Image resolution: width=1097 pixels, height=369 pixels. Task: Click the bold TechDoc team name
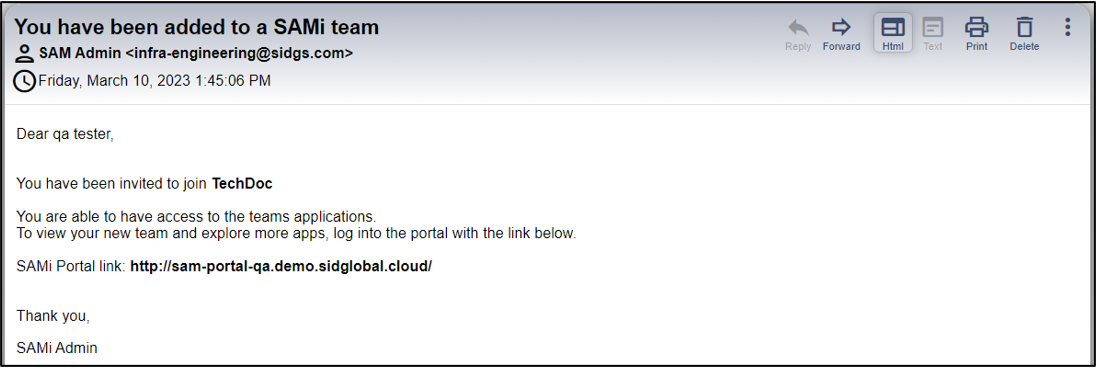242,184
